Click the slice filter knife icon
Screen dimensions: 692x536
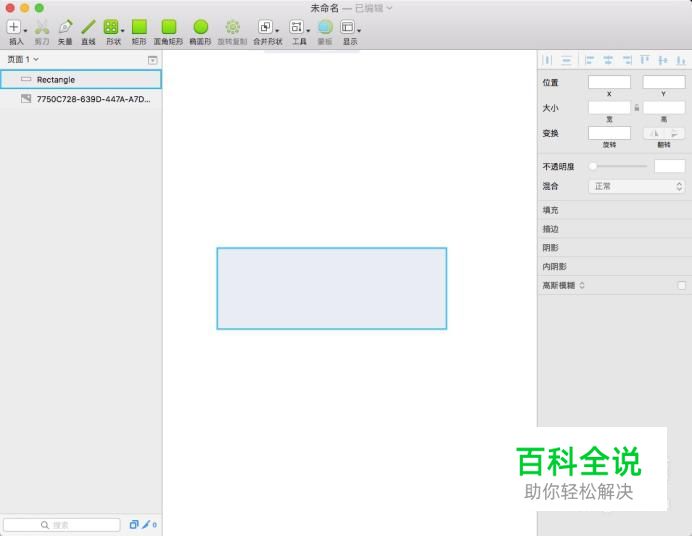tap(145, 524)
